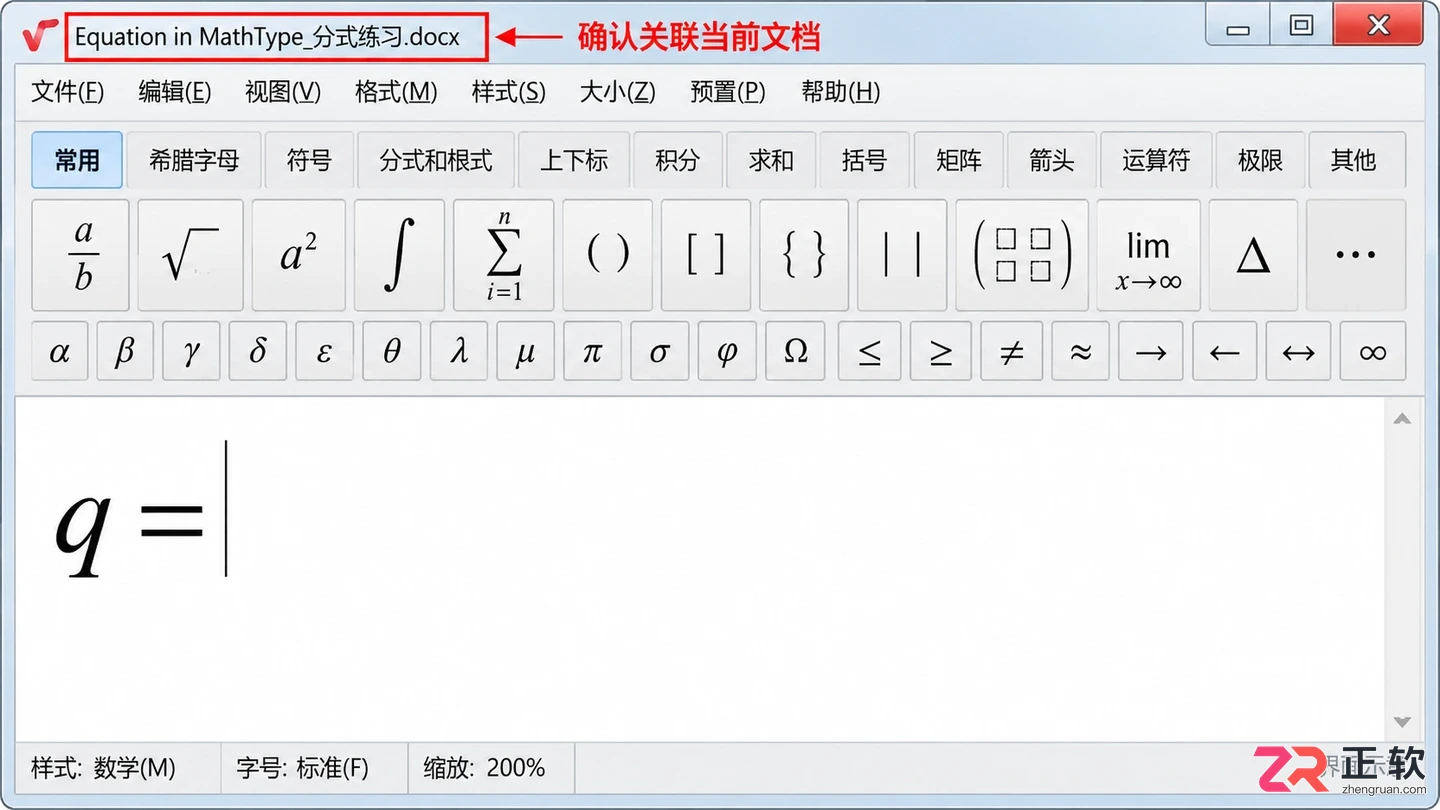Insert the summation sigma template
Viewport: 1440px width, 810px height.
503,255
